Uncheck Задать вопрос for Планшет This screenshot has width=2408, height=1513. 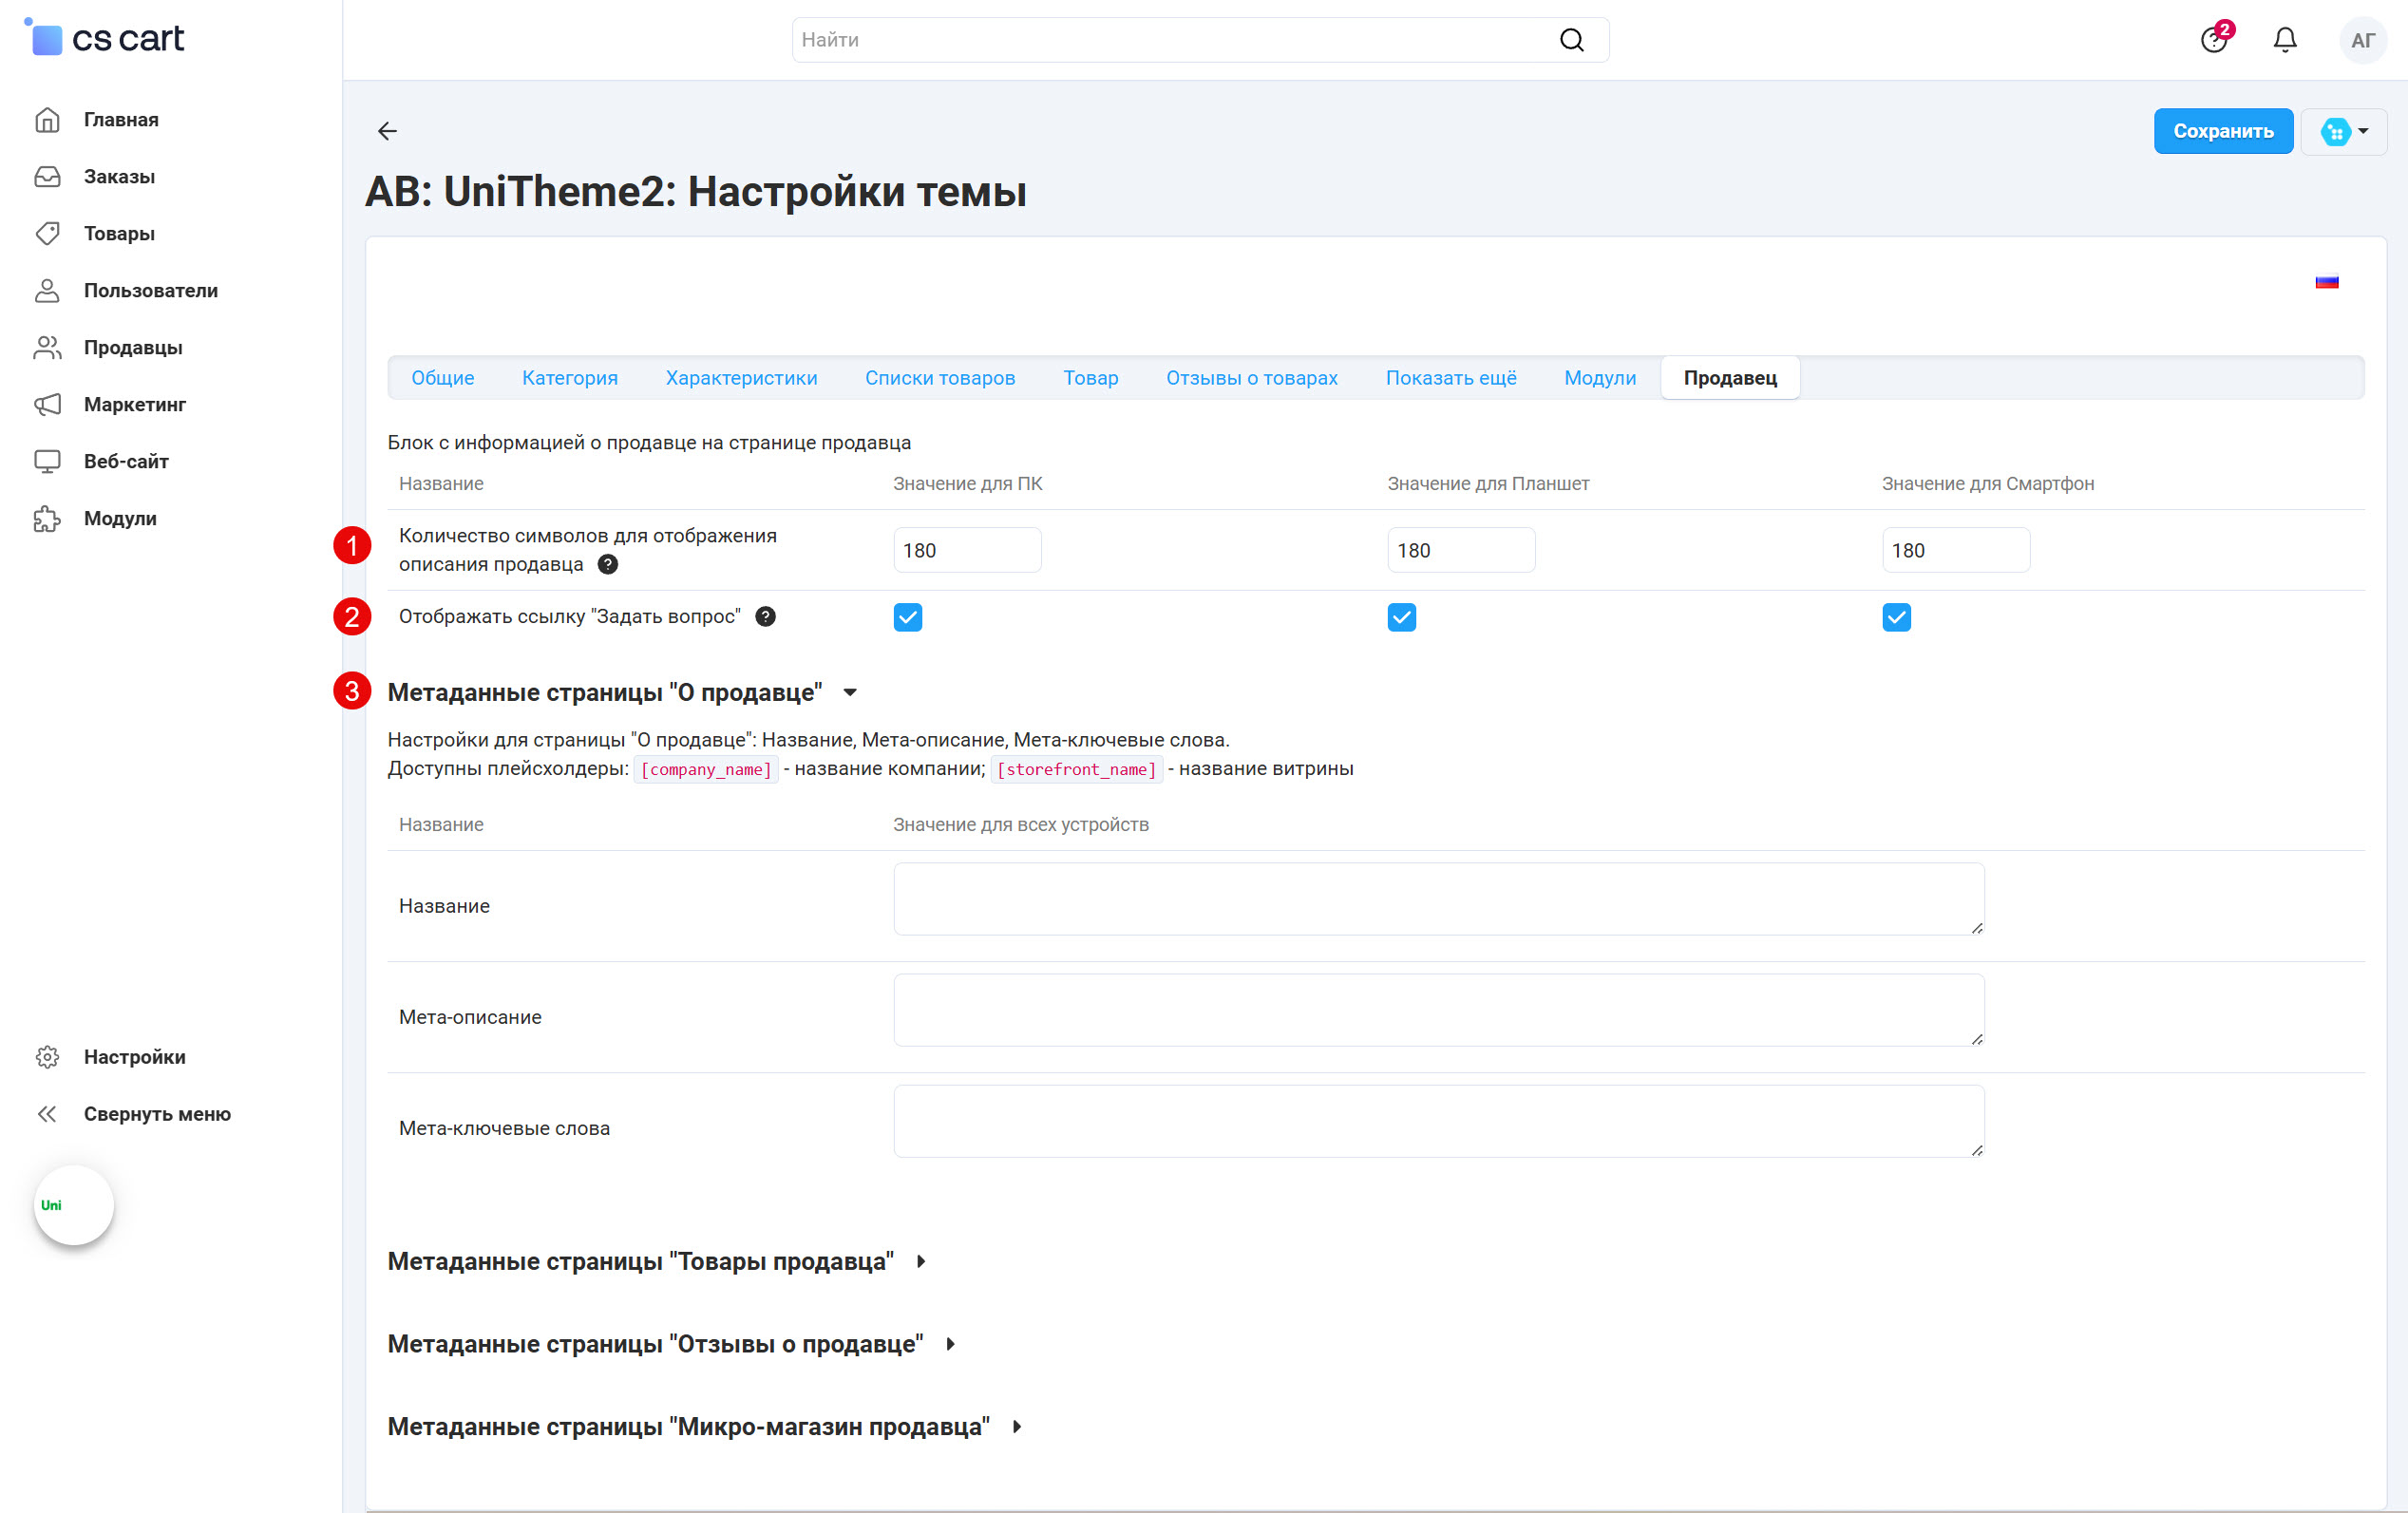pos(1402,618)
